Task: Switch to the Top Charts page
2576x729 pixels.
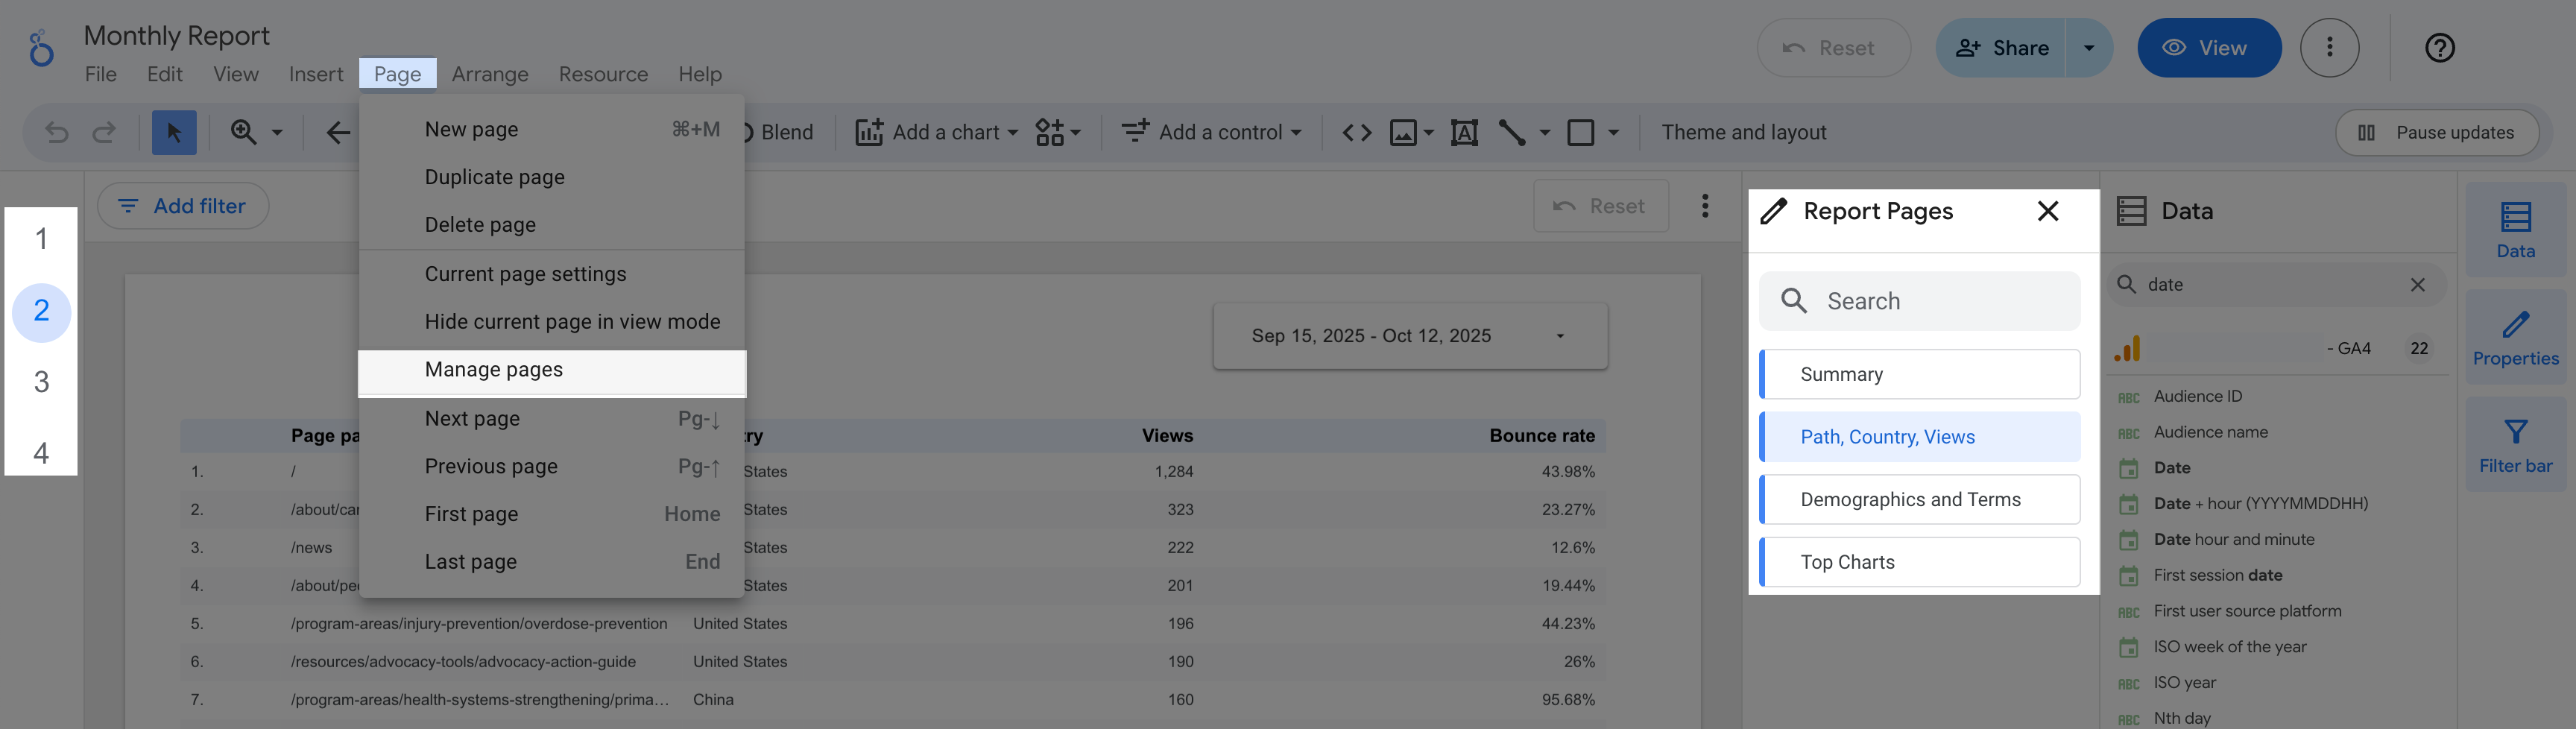Action: tap(1918, 561)
